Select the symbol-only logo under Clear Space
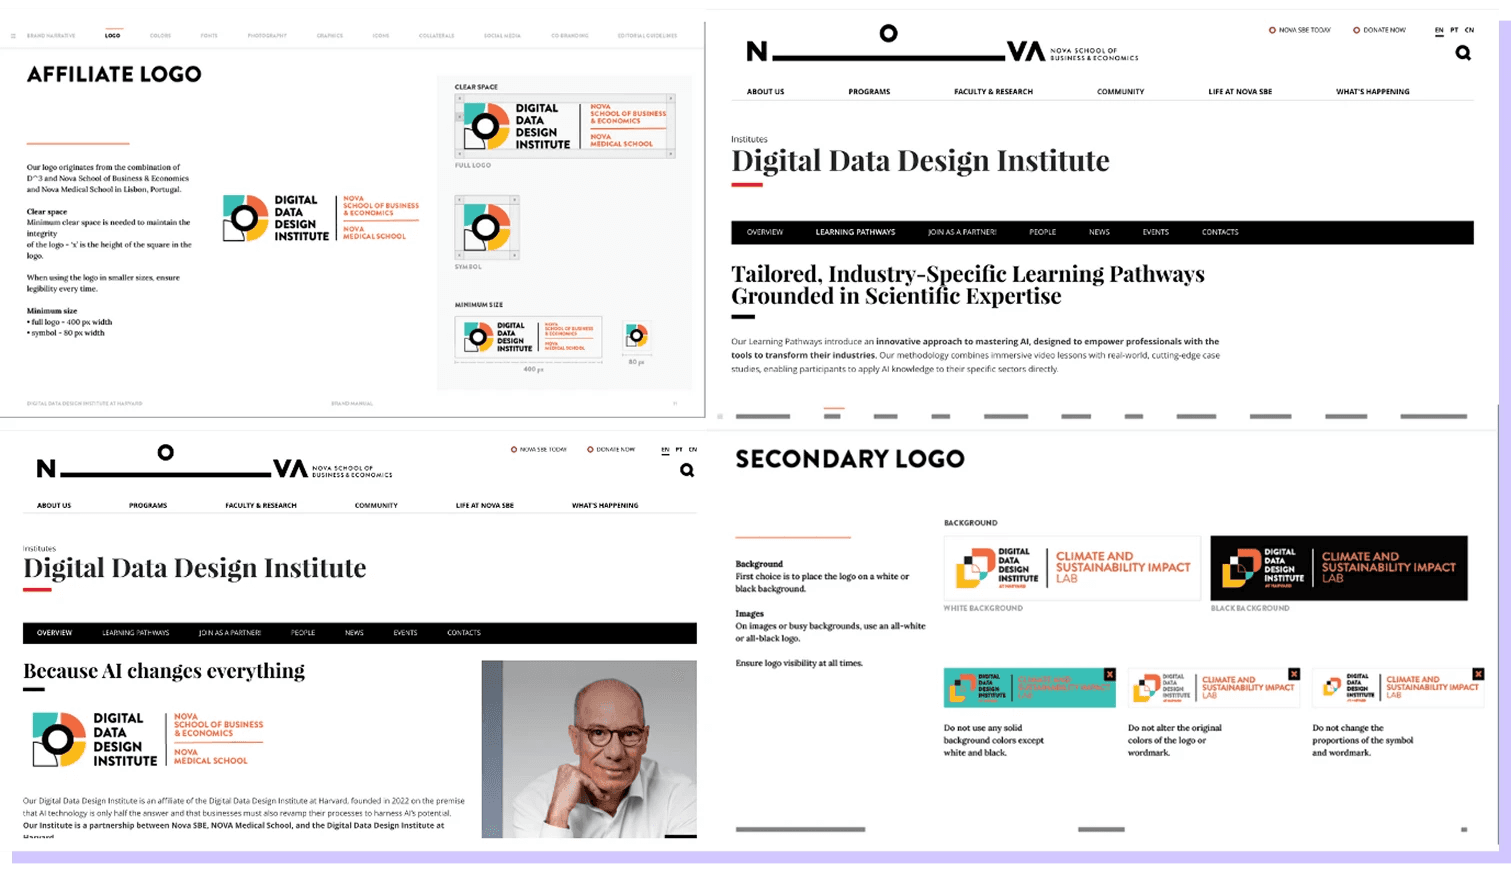 pos(487,228)
